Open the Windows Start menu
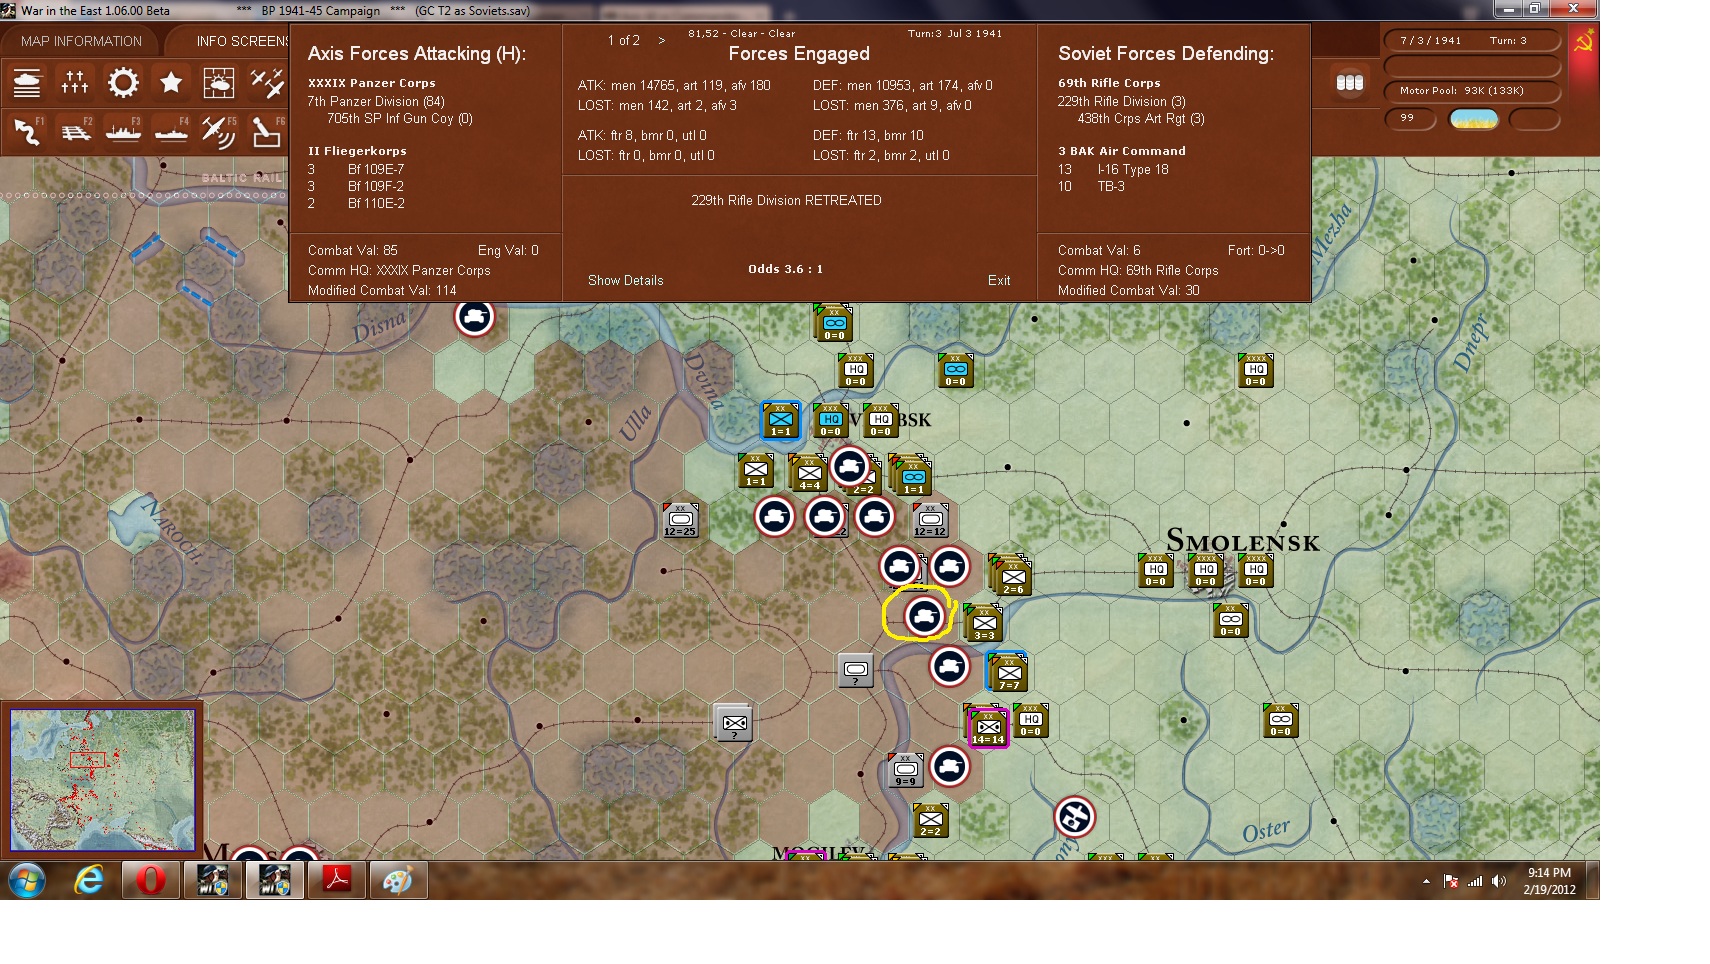This screenshot has width=1710, height=964. click(27, 880)
